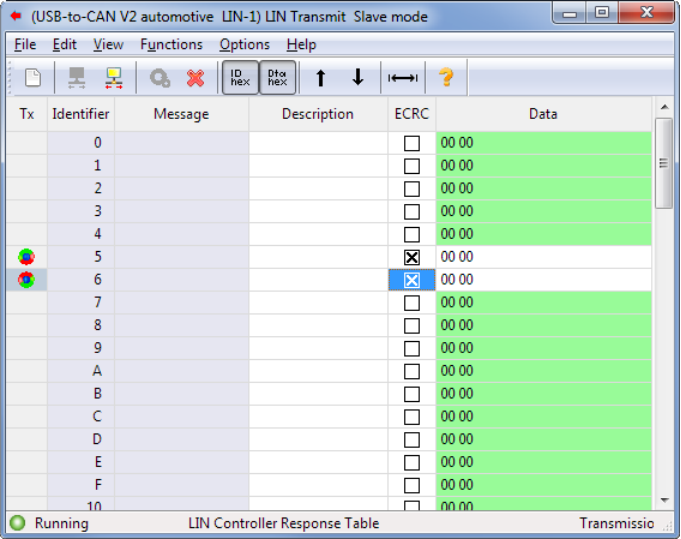681x539 pixels.
Task: Uncheck ECRC checkbox for identifier 5
Action: click(x=412, y=257)
